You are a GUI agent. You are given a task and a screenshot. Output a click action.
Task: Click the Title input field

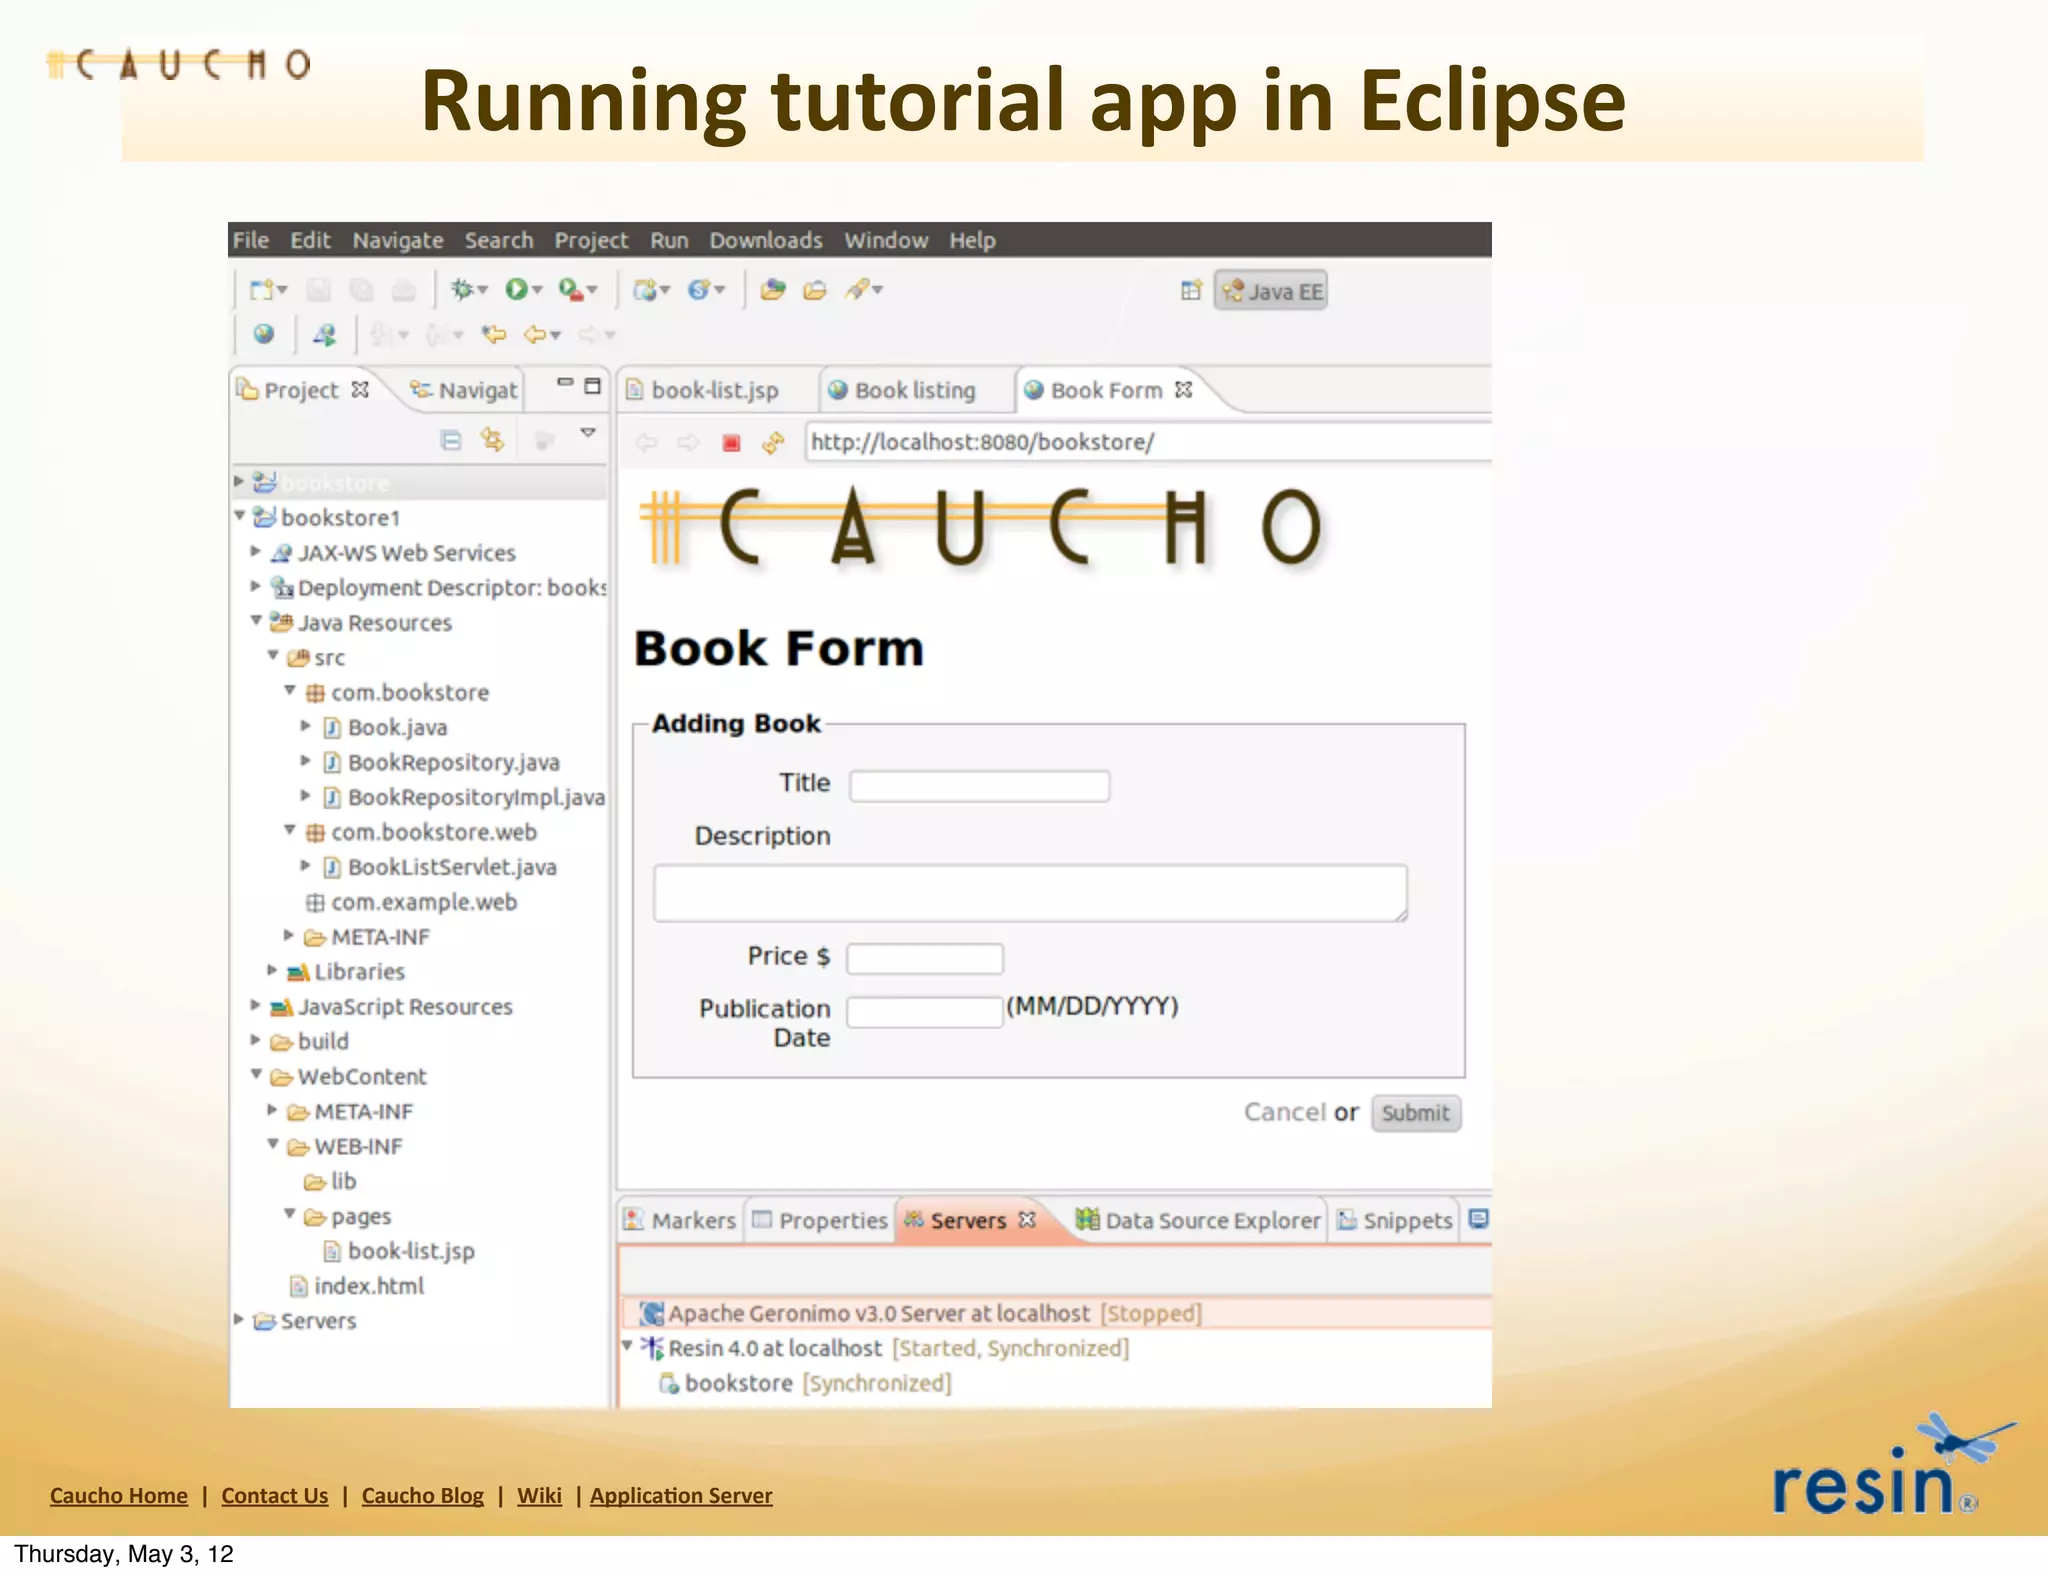[x=979, y=786]
